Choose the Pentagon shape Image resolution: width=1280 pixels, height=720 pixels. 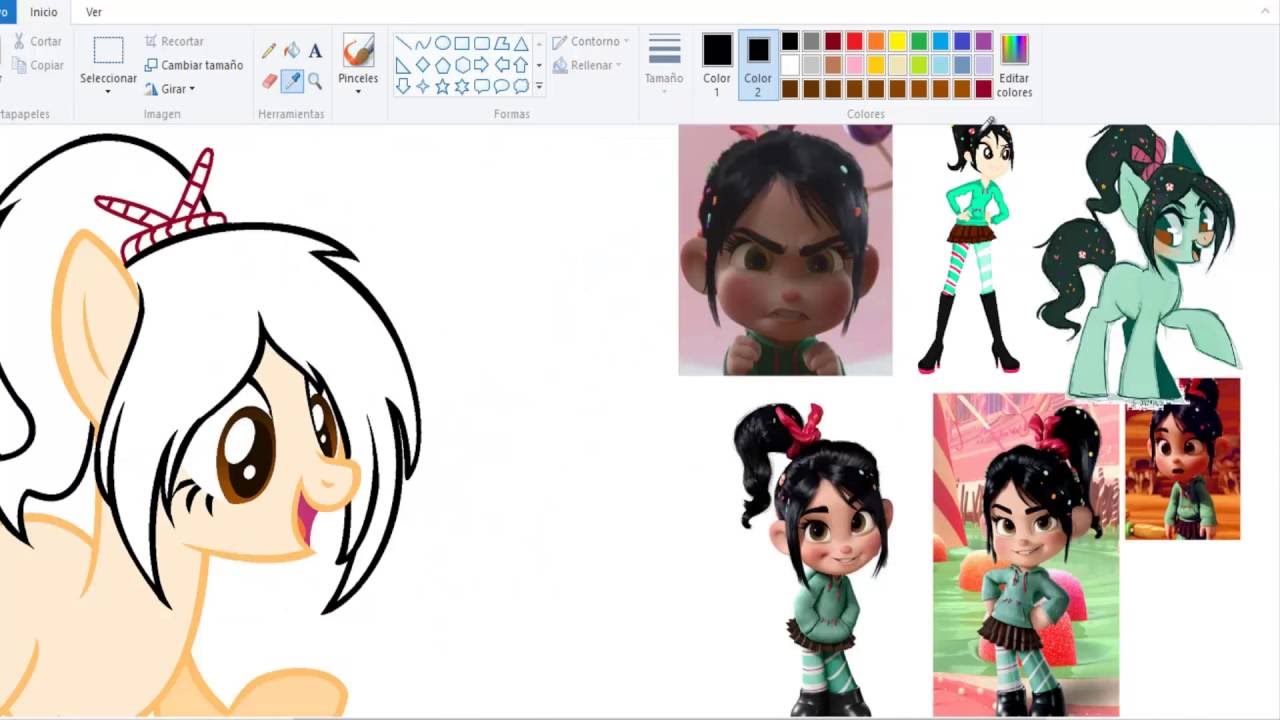click(442, 65)
